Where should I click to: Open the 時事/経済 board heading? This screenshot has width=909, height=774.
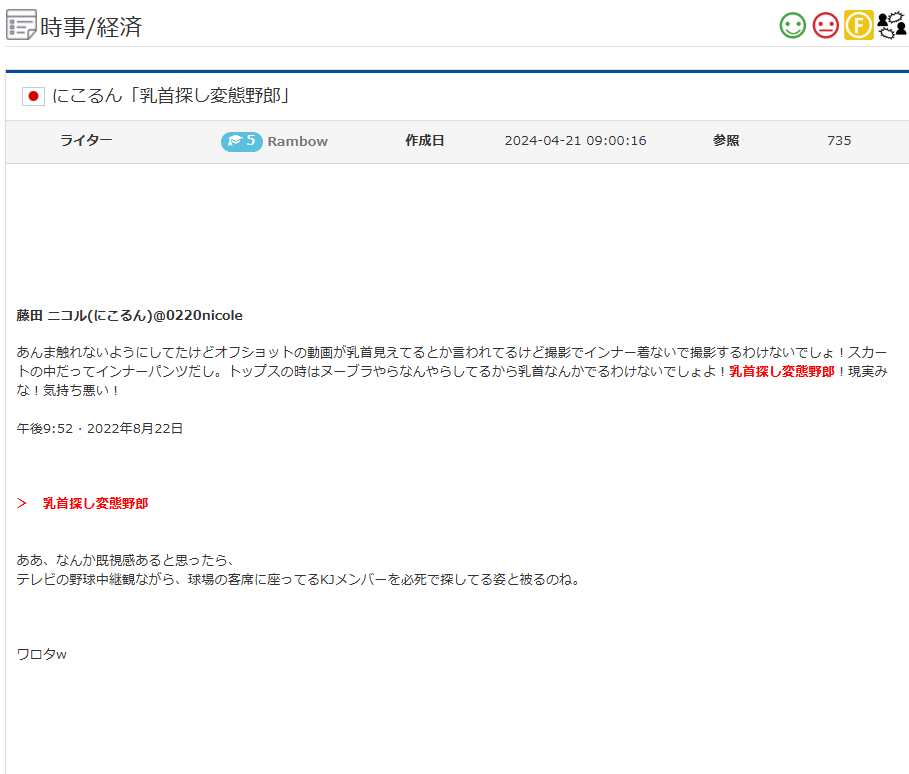[x=91, y=27]
